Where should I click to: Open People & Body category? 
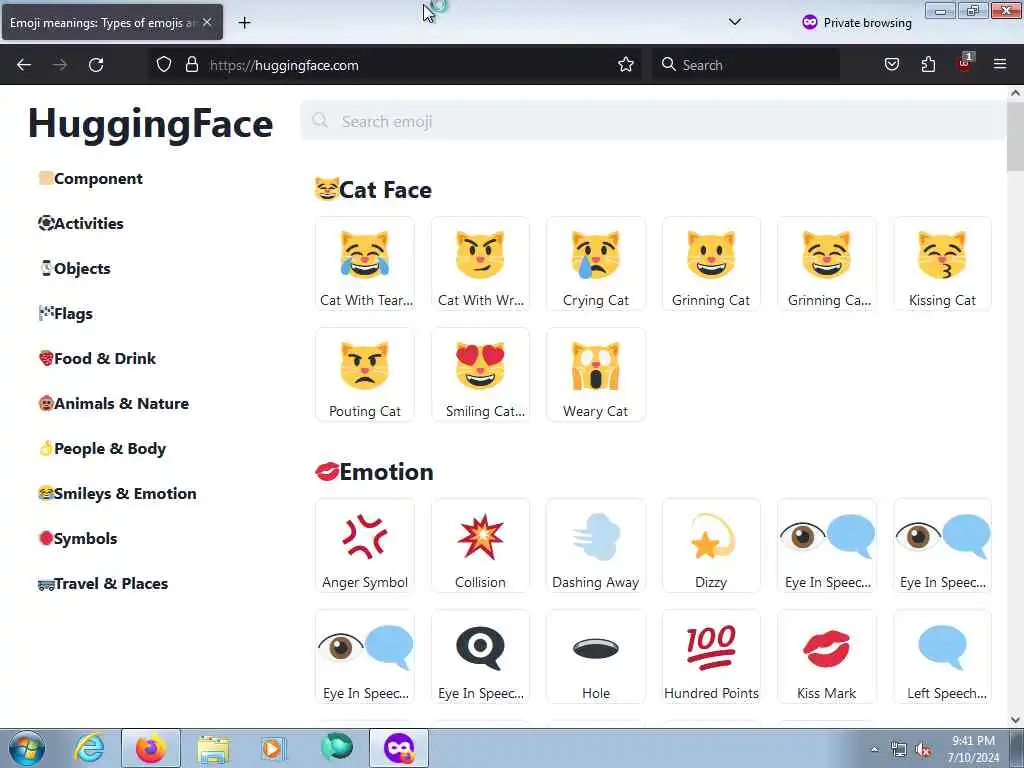pyautogui.click(x=102, y=449)
